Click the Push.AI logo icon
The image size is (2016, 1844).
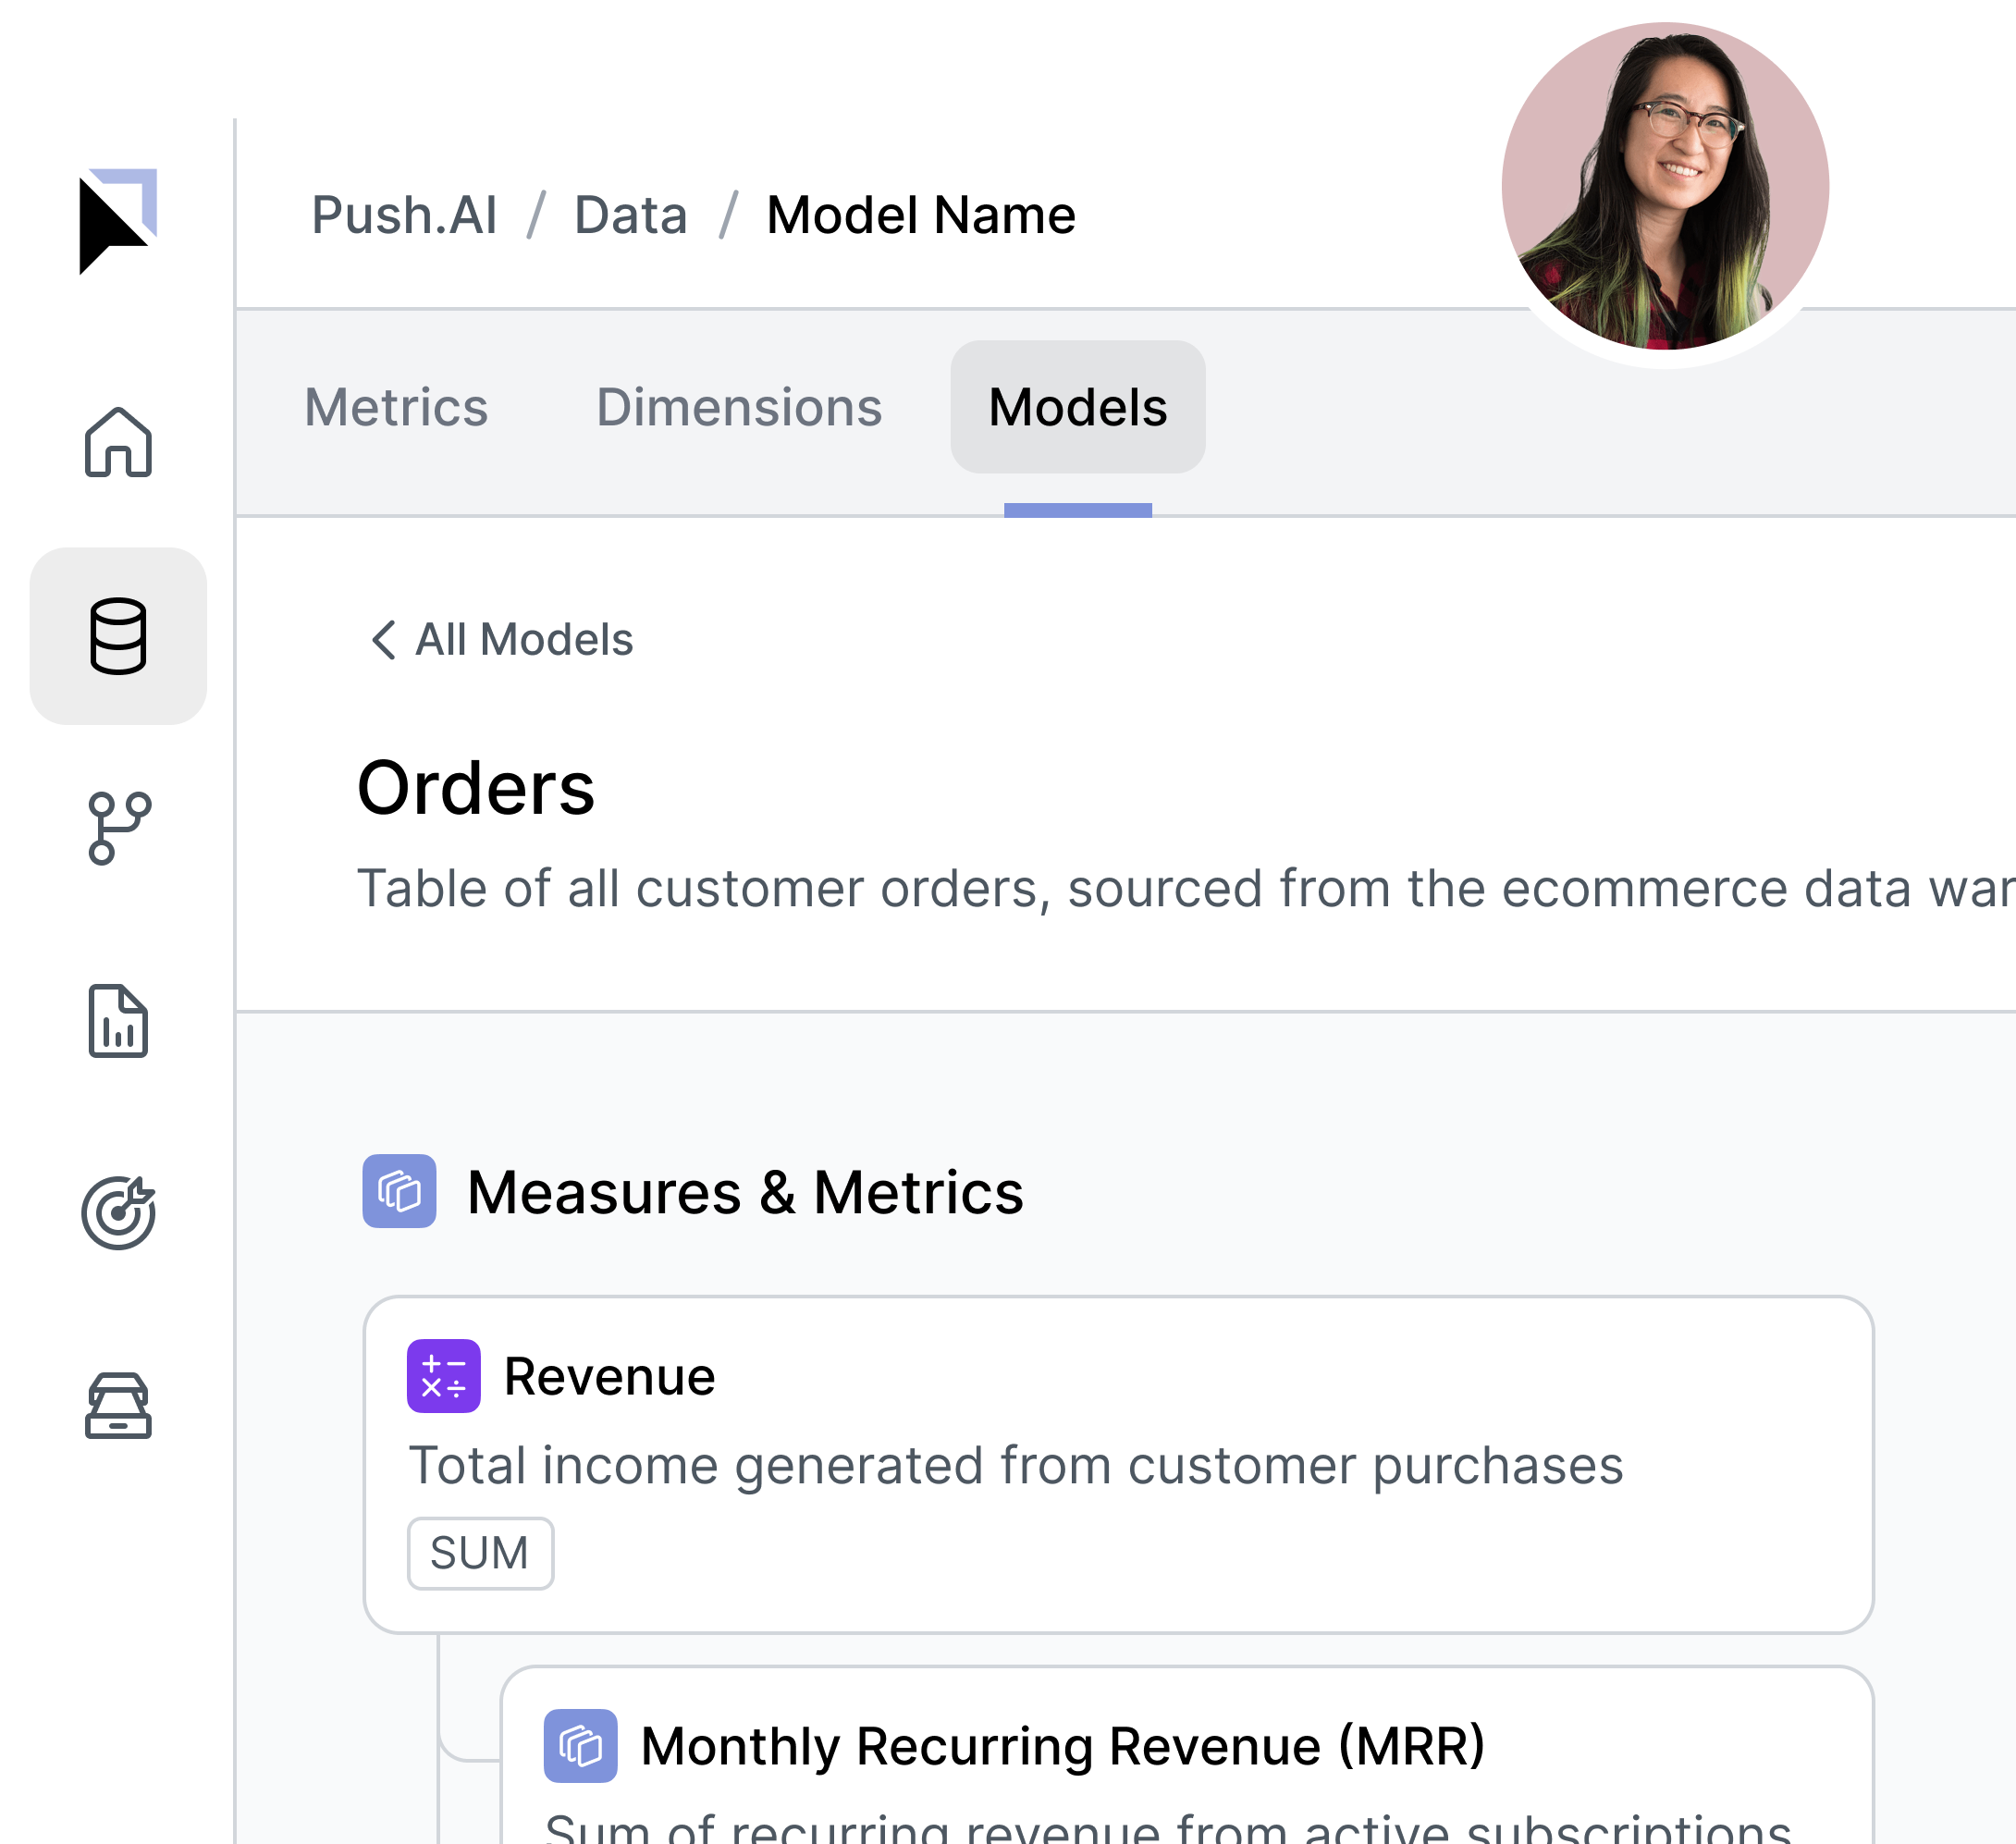click(118, 221)
